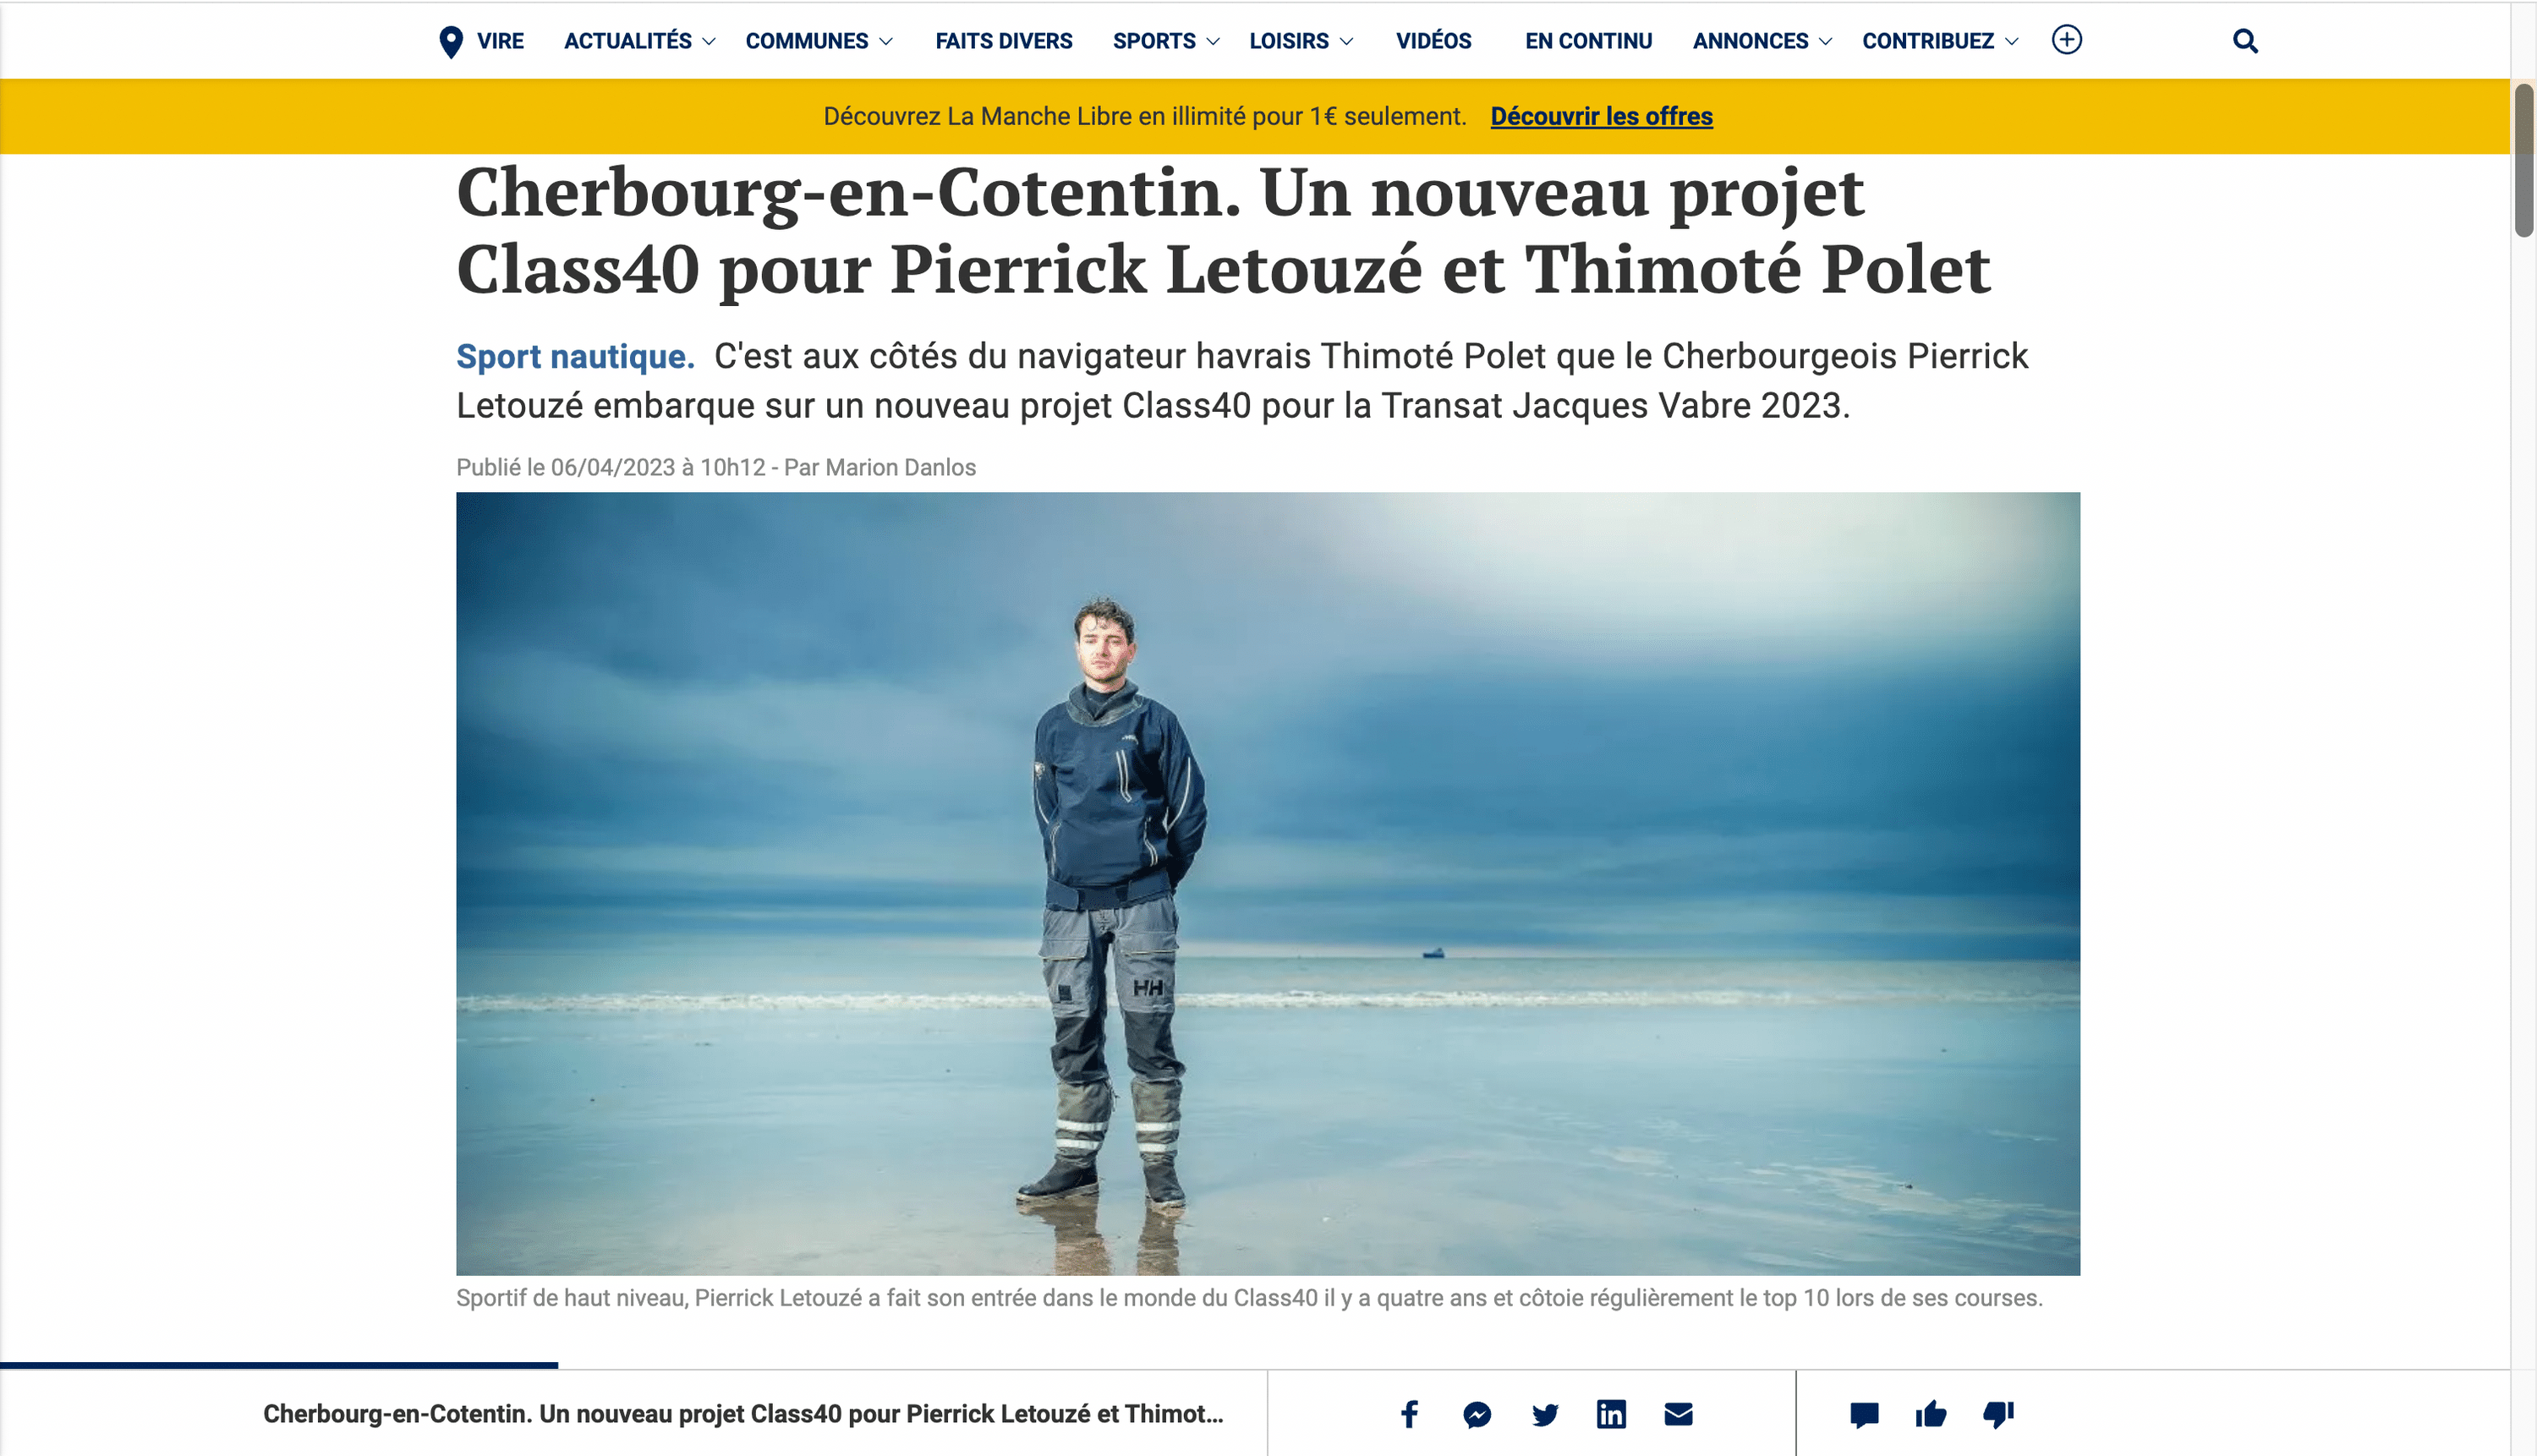Share the article on LinkedIn
Image resolution: width=2537 pixels, height=1456 pixels.
tap(1611, 1414)
